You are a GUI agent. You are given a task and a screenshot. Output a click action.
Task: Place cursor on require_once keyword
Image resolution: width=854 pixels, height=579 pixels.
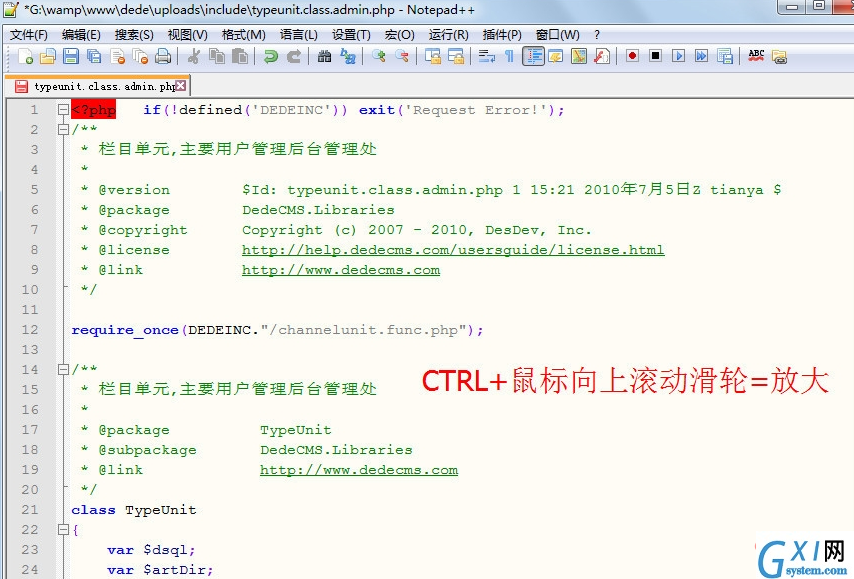click(x=125, y=330)
